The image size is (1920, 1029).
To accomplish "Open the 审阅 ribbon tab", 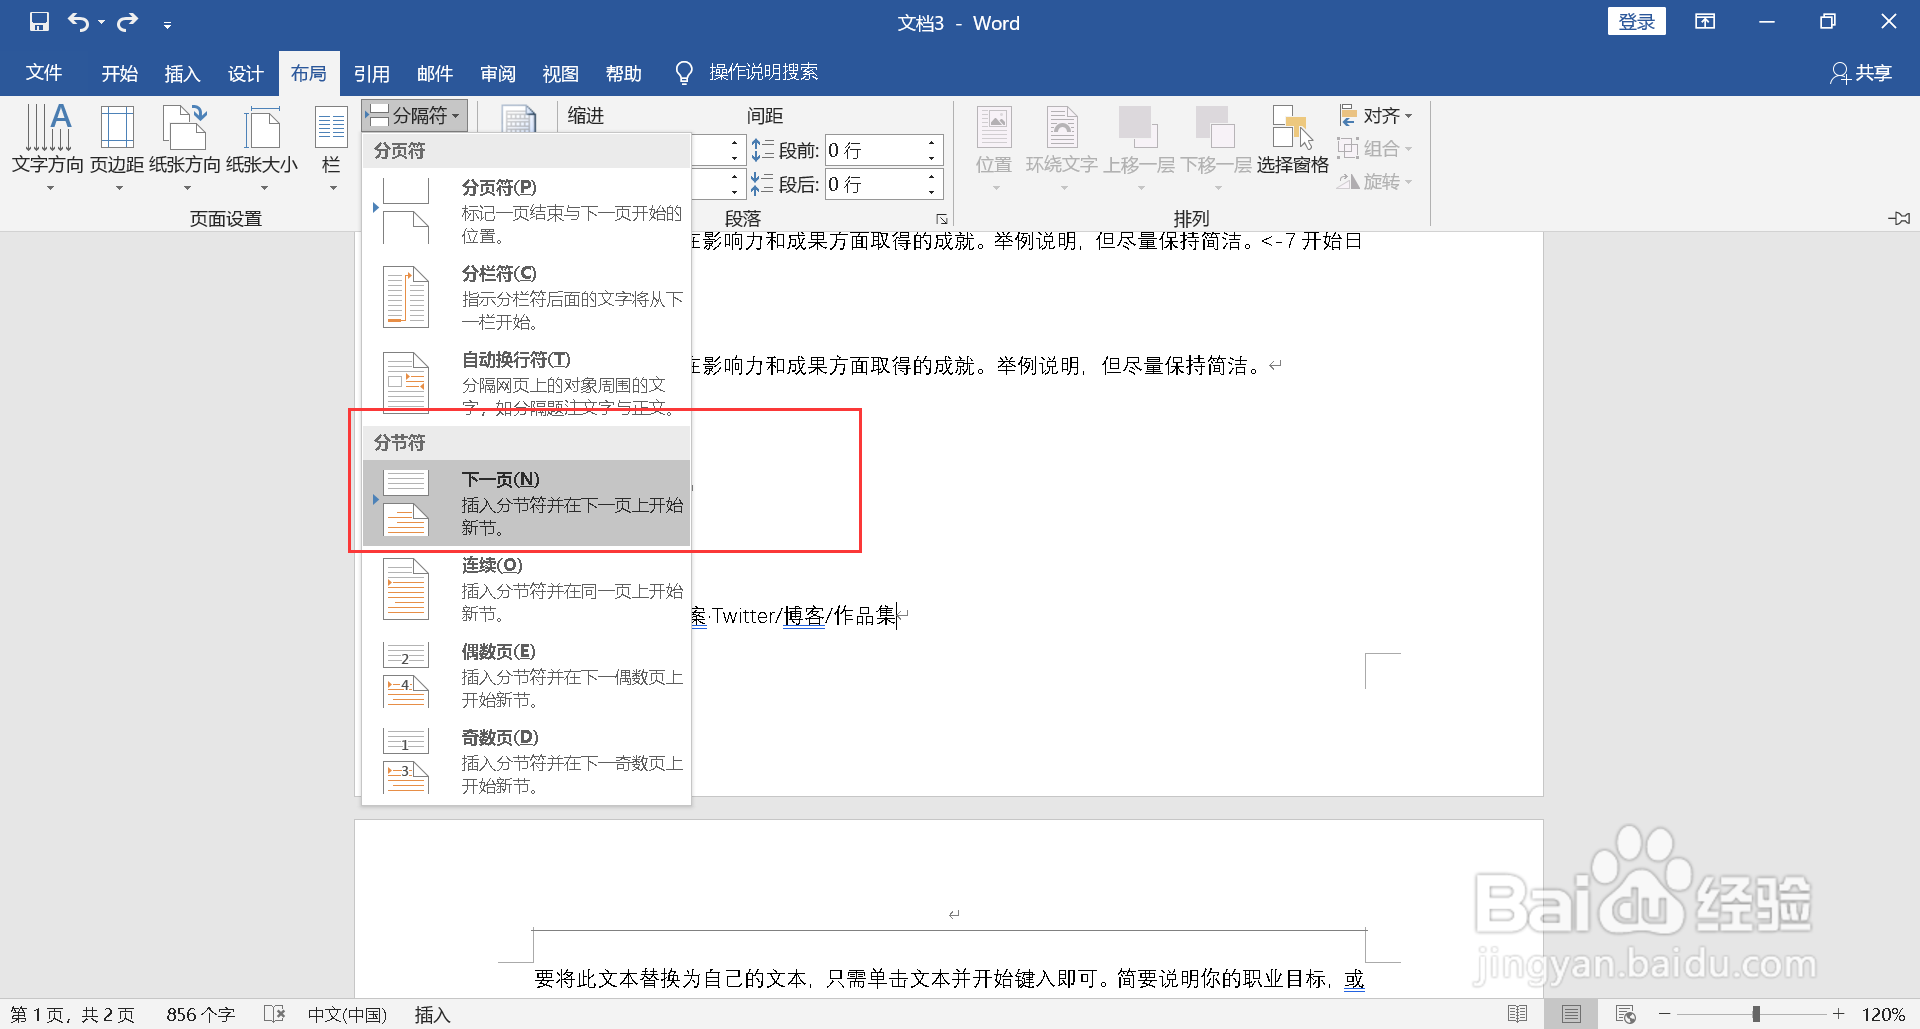I will pos(497,72).
